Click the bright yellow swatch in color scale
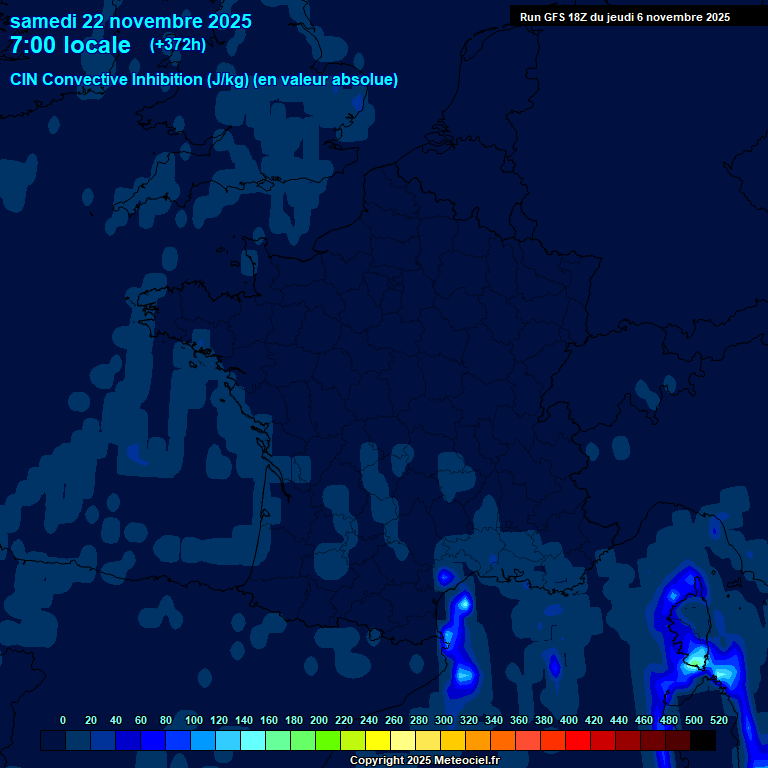The height and width of the screenshot is (768, 768). pyautogui.click(x=378, y=741)
